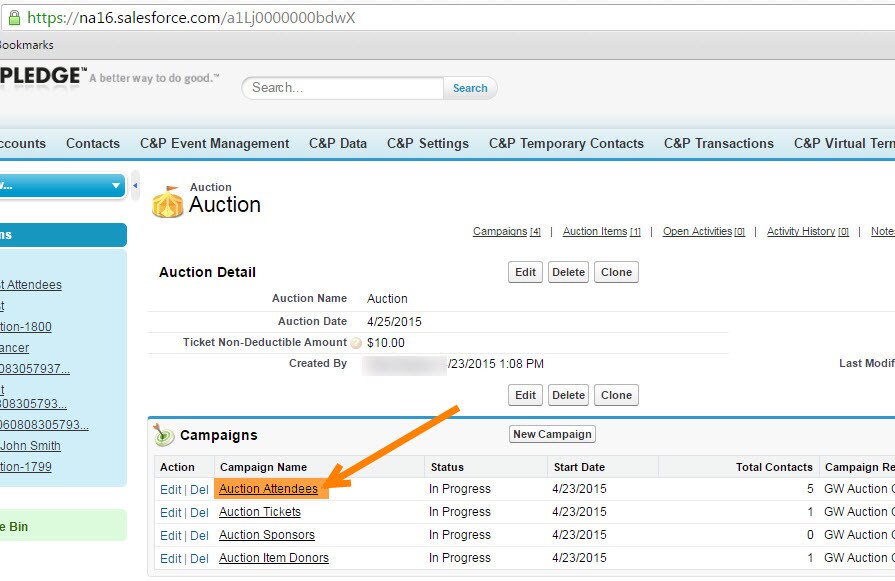Edit the Auction Tickets campaign row
Image resolution: width=895 pixels, height=581 pixels.
tap(171, 513)
